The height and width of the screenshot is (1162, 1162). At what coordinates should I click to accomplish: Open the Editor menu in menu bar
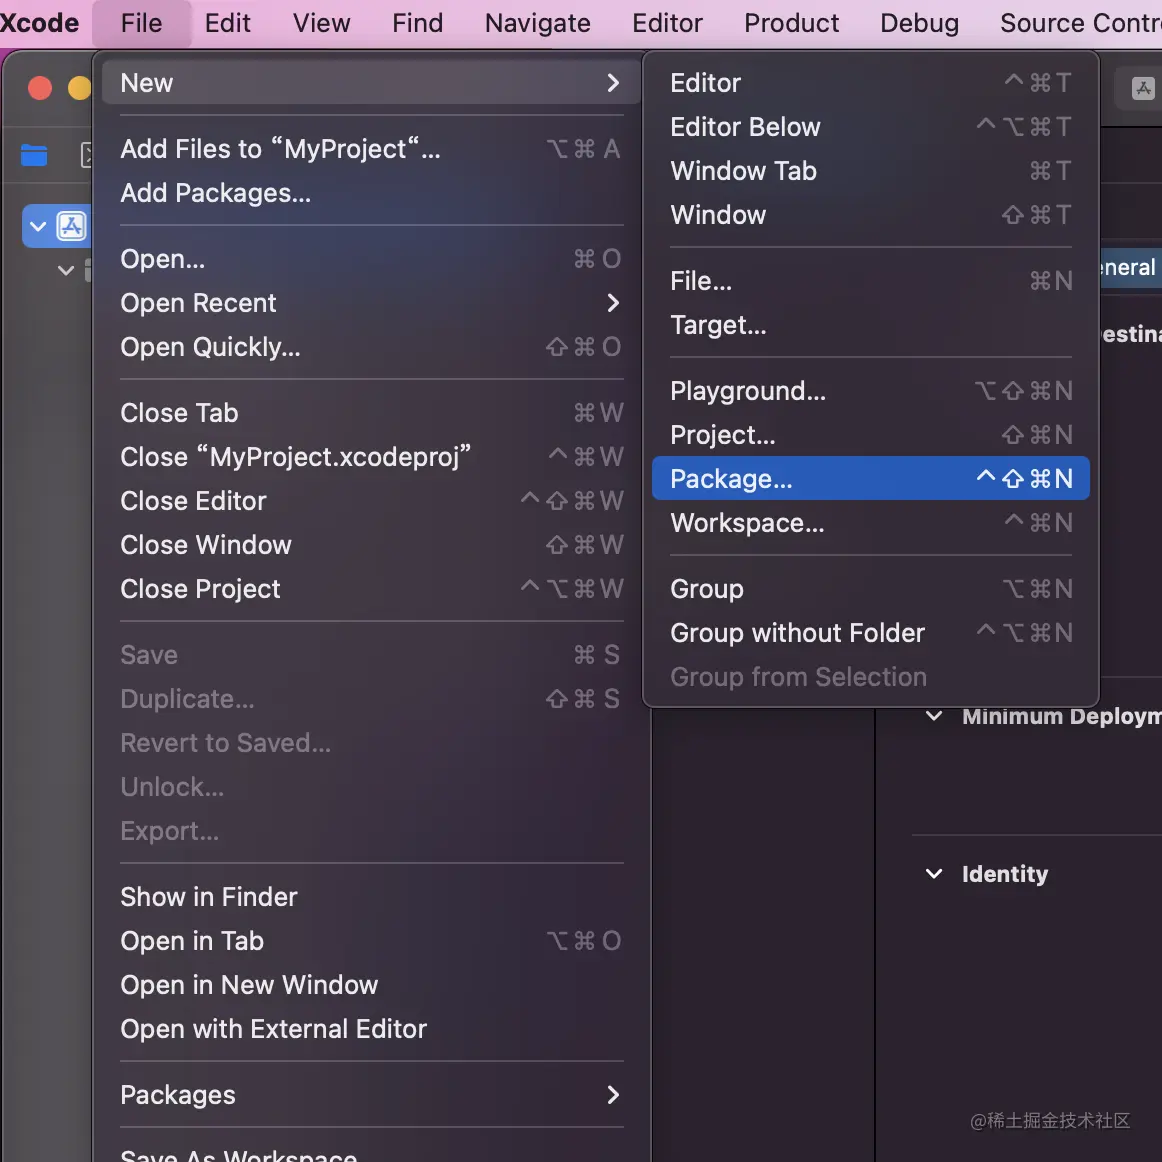coord(667,23)
